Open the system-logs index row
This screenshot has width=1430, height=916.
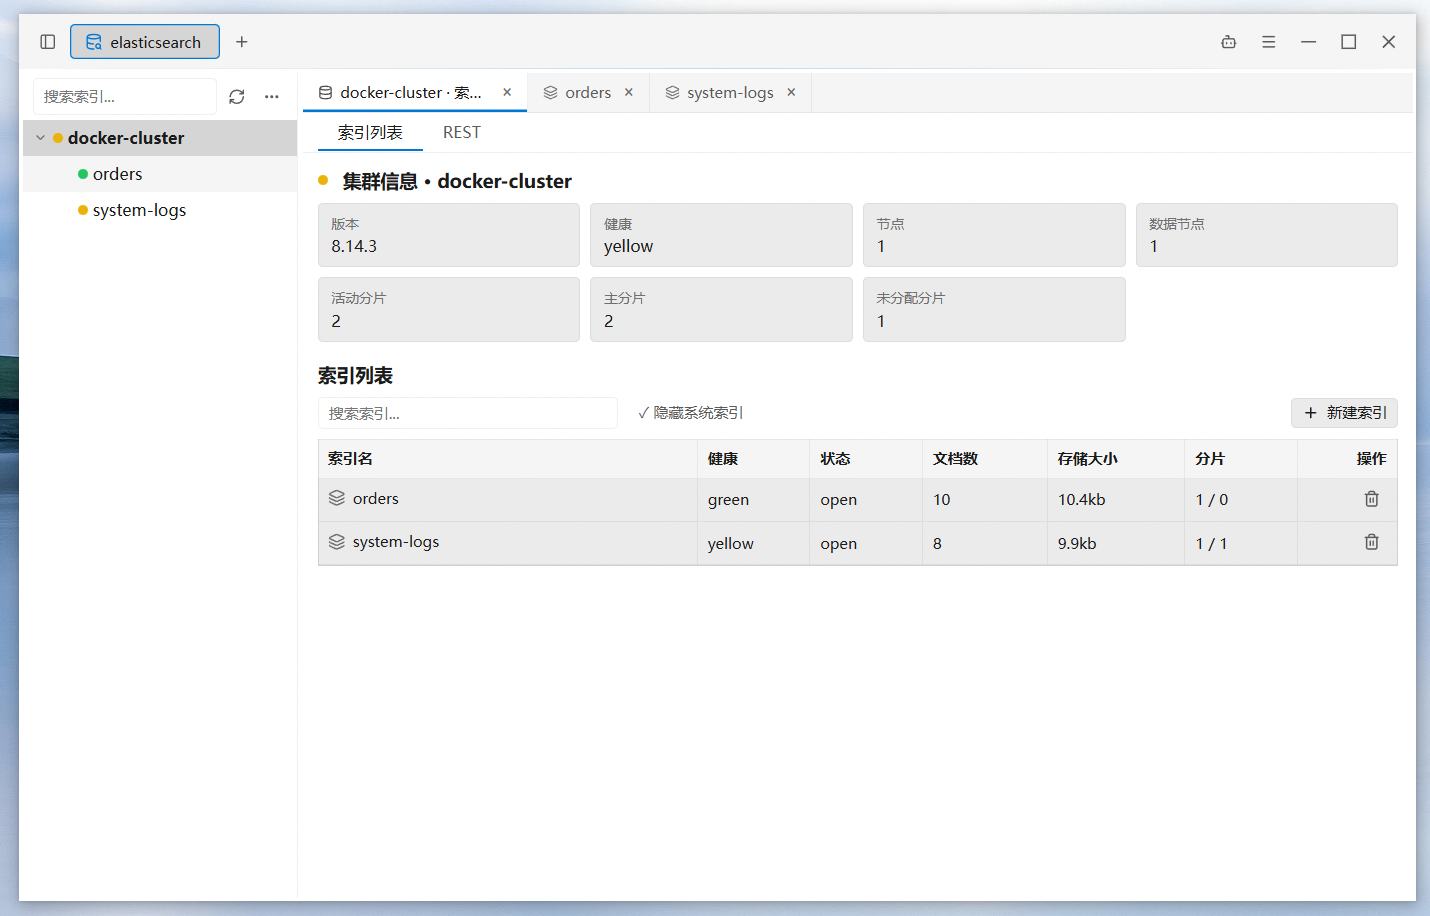858,543
